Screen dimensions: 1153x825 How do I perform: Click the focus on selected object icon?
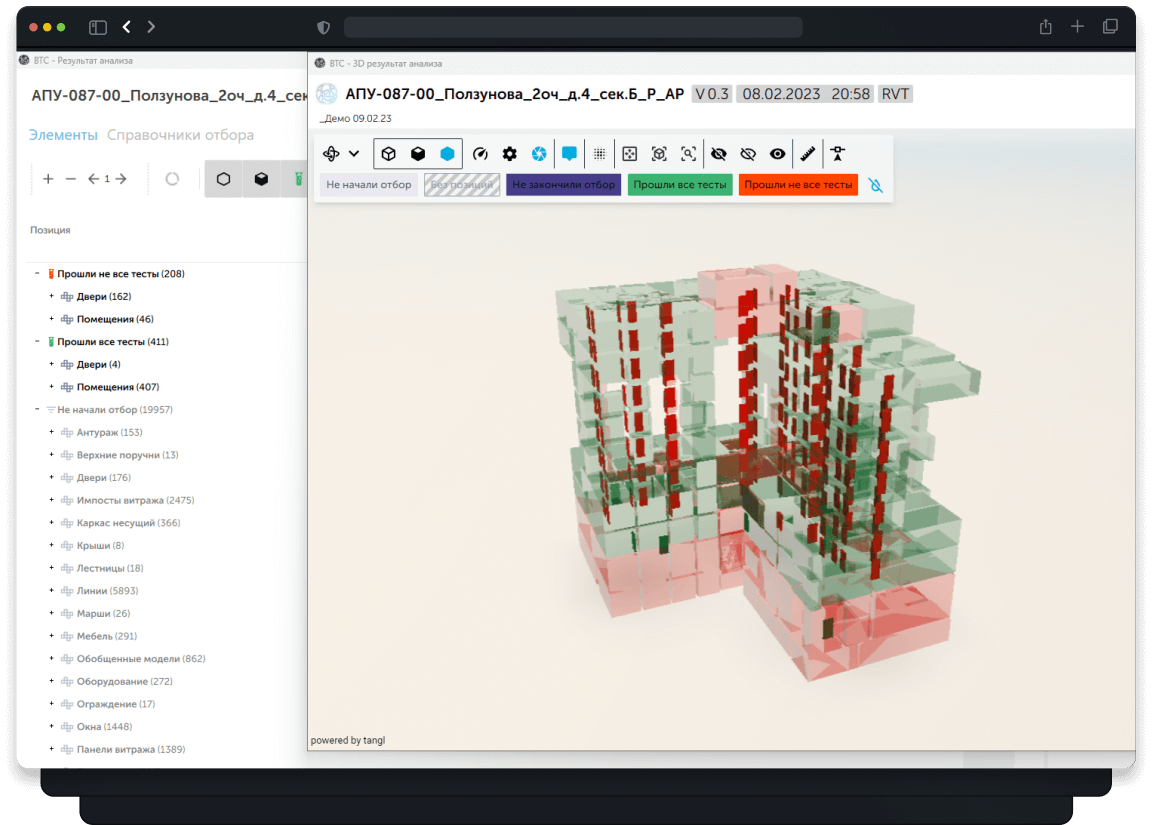click(x=659, y=154)
